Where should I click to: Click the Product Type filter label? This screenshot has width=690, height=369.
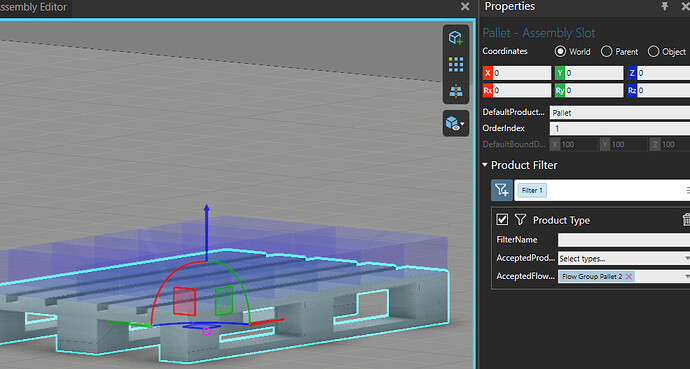pyautogui.click(x=561, y=220)
